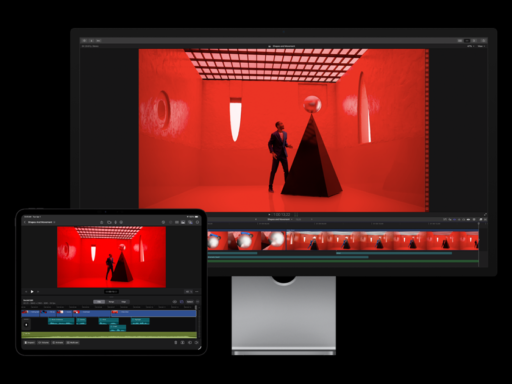
Task: Click the Animate button on the iPad
Action: coord(58,343)
